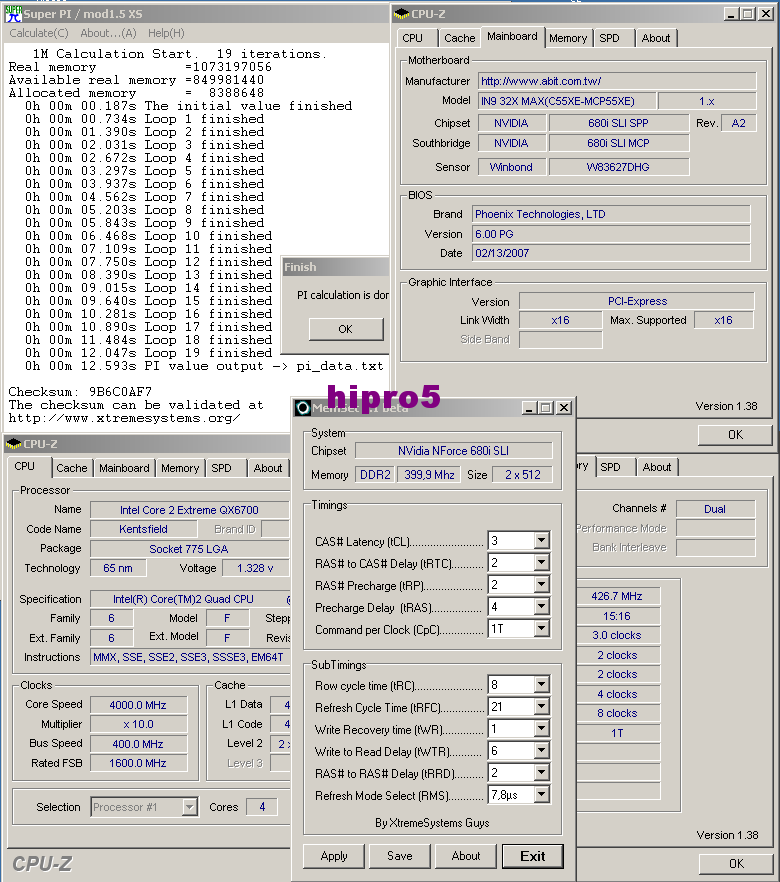Click the CPU-Z Mainboard window title icon
Screen dimensions: 780x882
402,14
